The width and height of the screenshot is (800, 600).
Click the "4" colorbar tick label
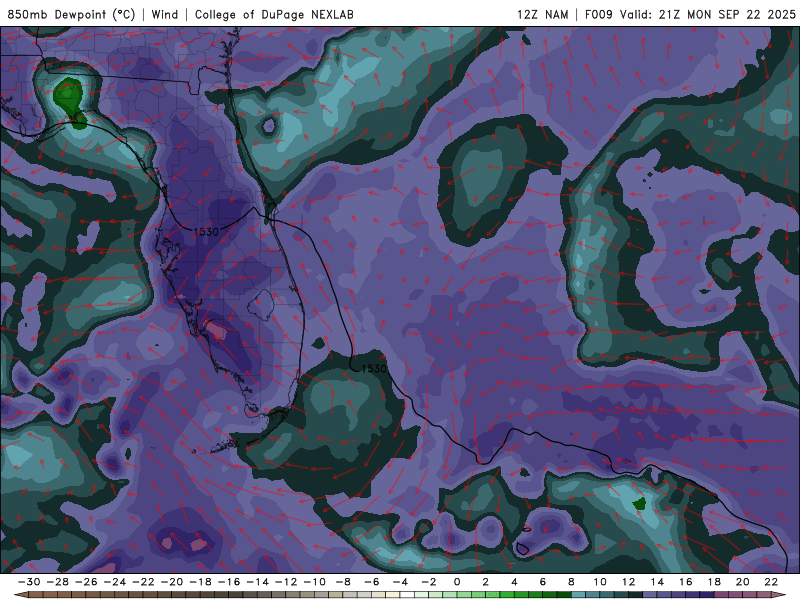pos(514,582)
